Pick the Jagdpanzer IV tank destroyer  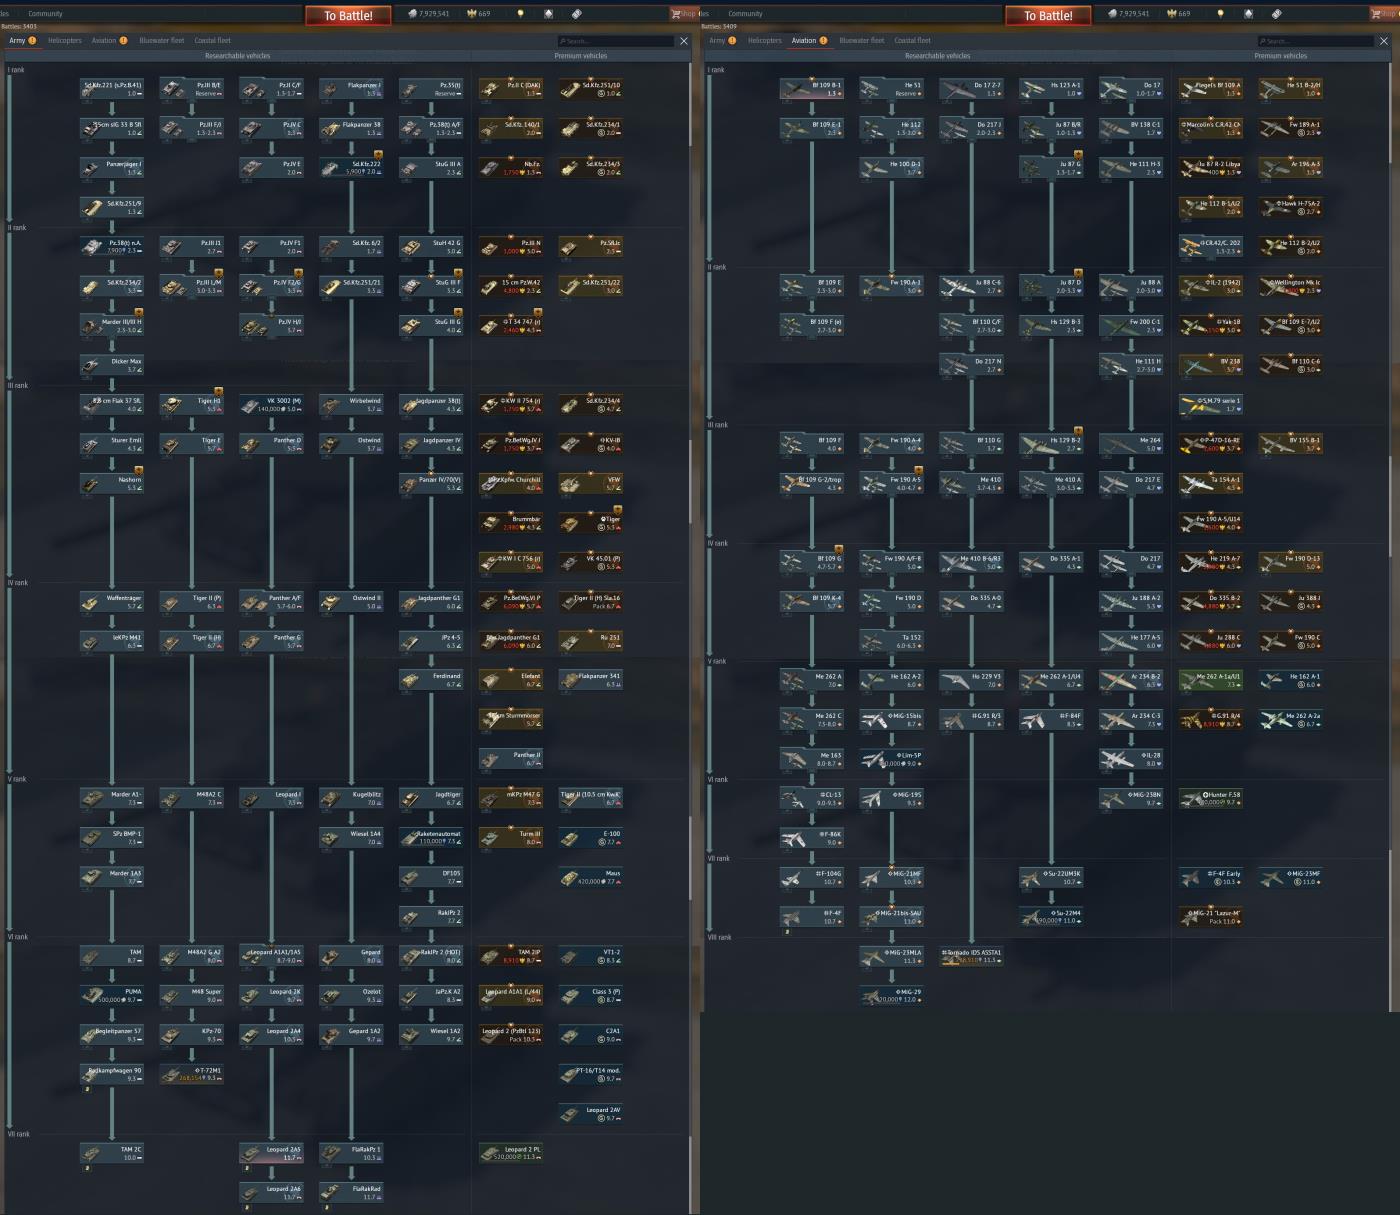(431, 443)
